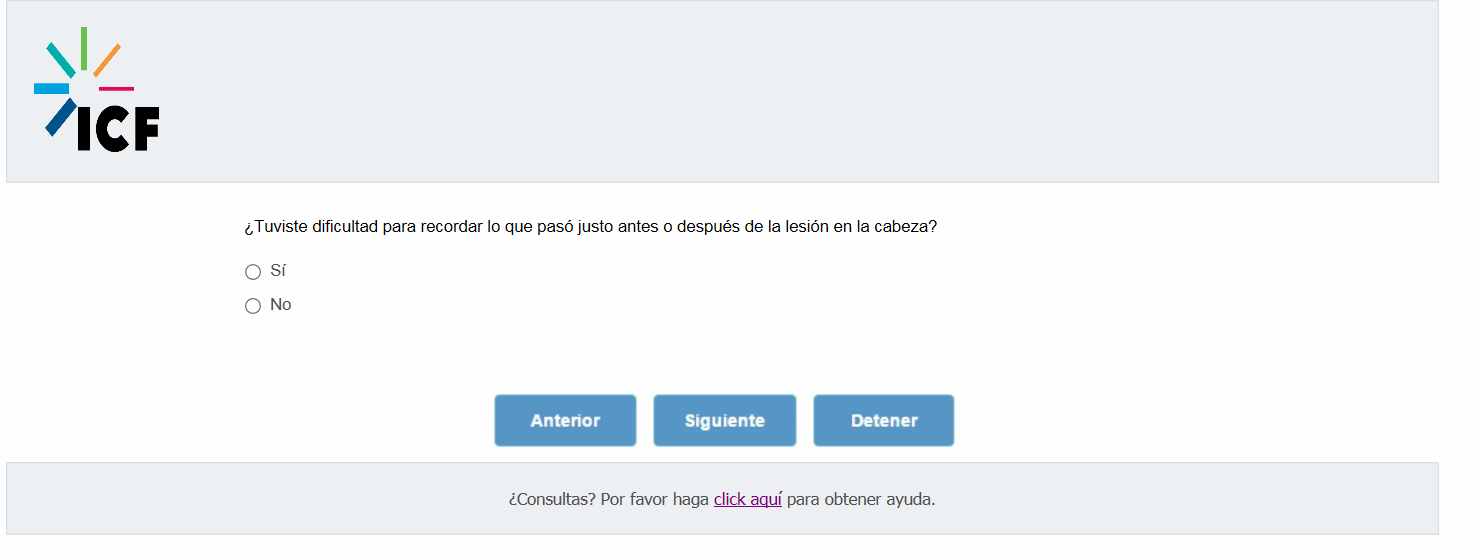Click the dark blue ray of the logo
The image size is (1475, 558).
[x=60, y=117]
